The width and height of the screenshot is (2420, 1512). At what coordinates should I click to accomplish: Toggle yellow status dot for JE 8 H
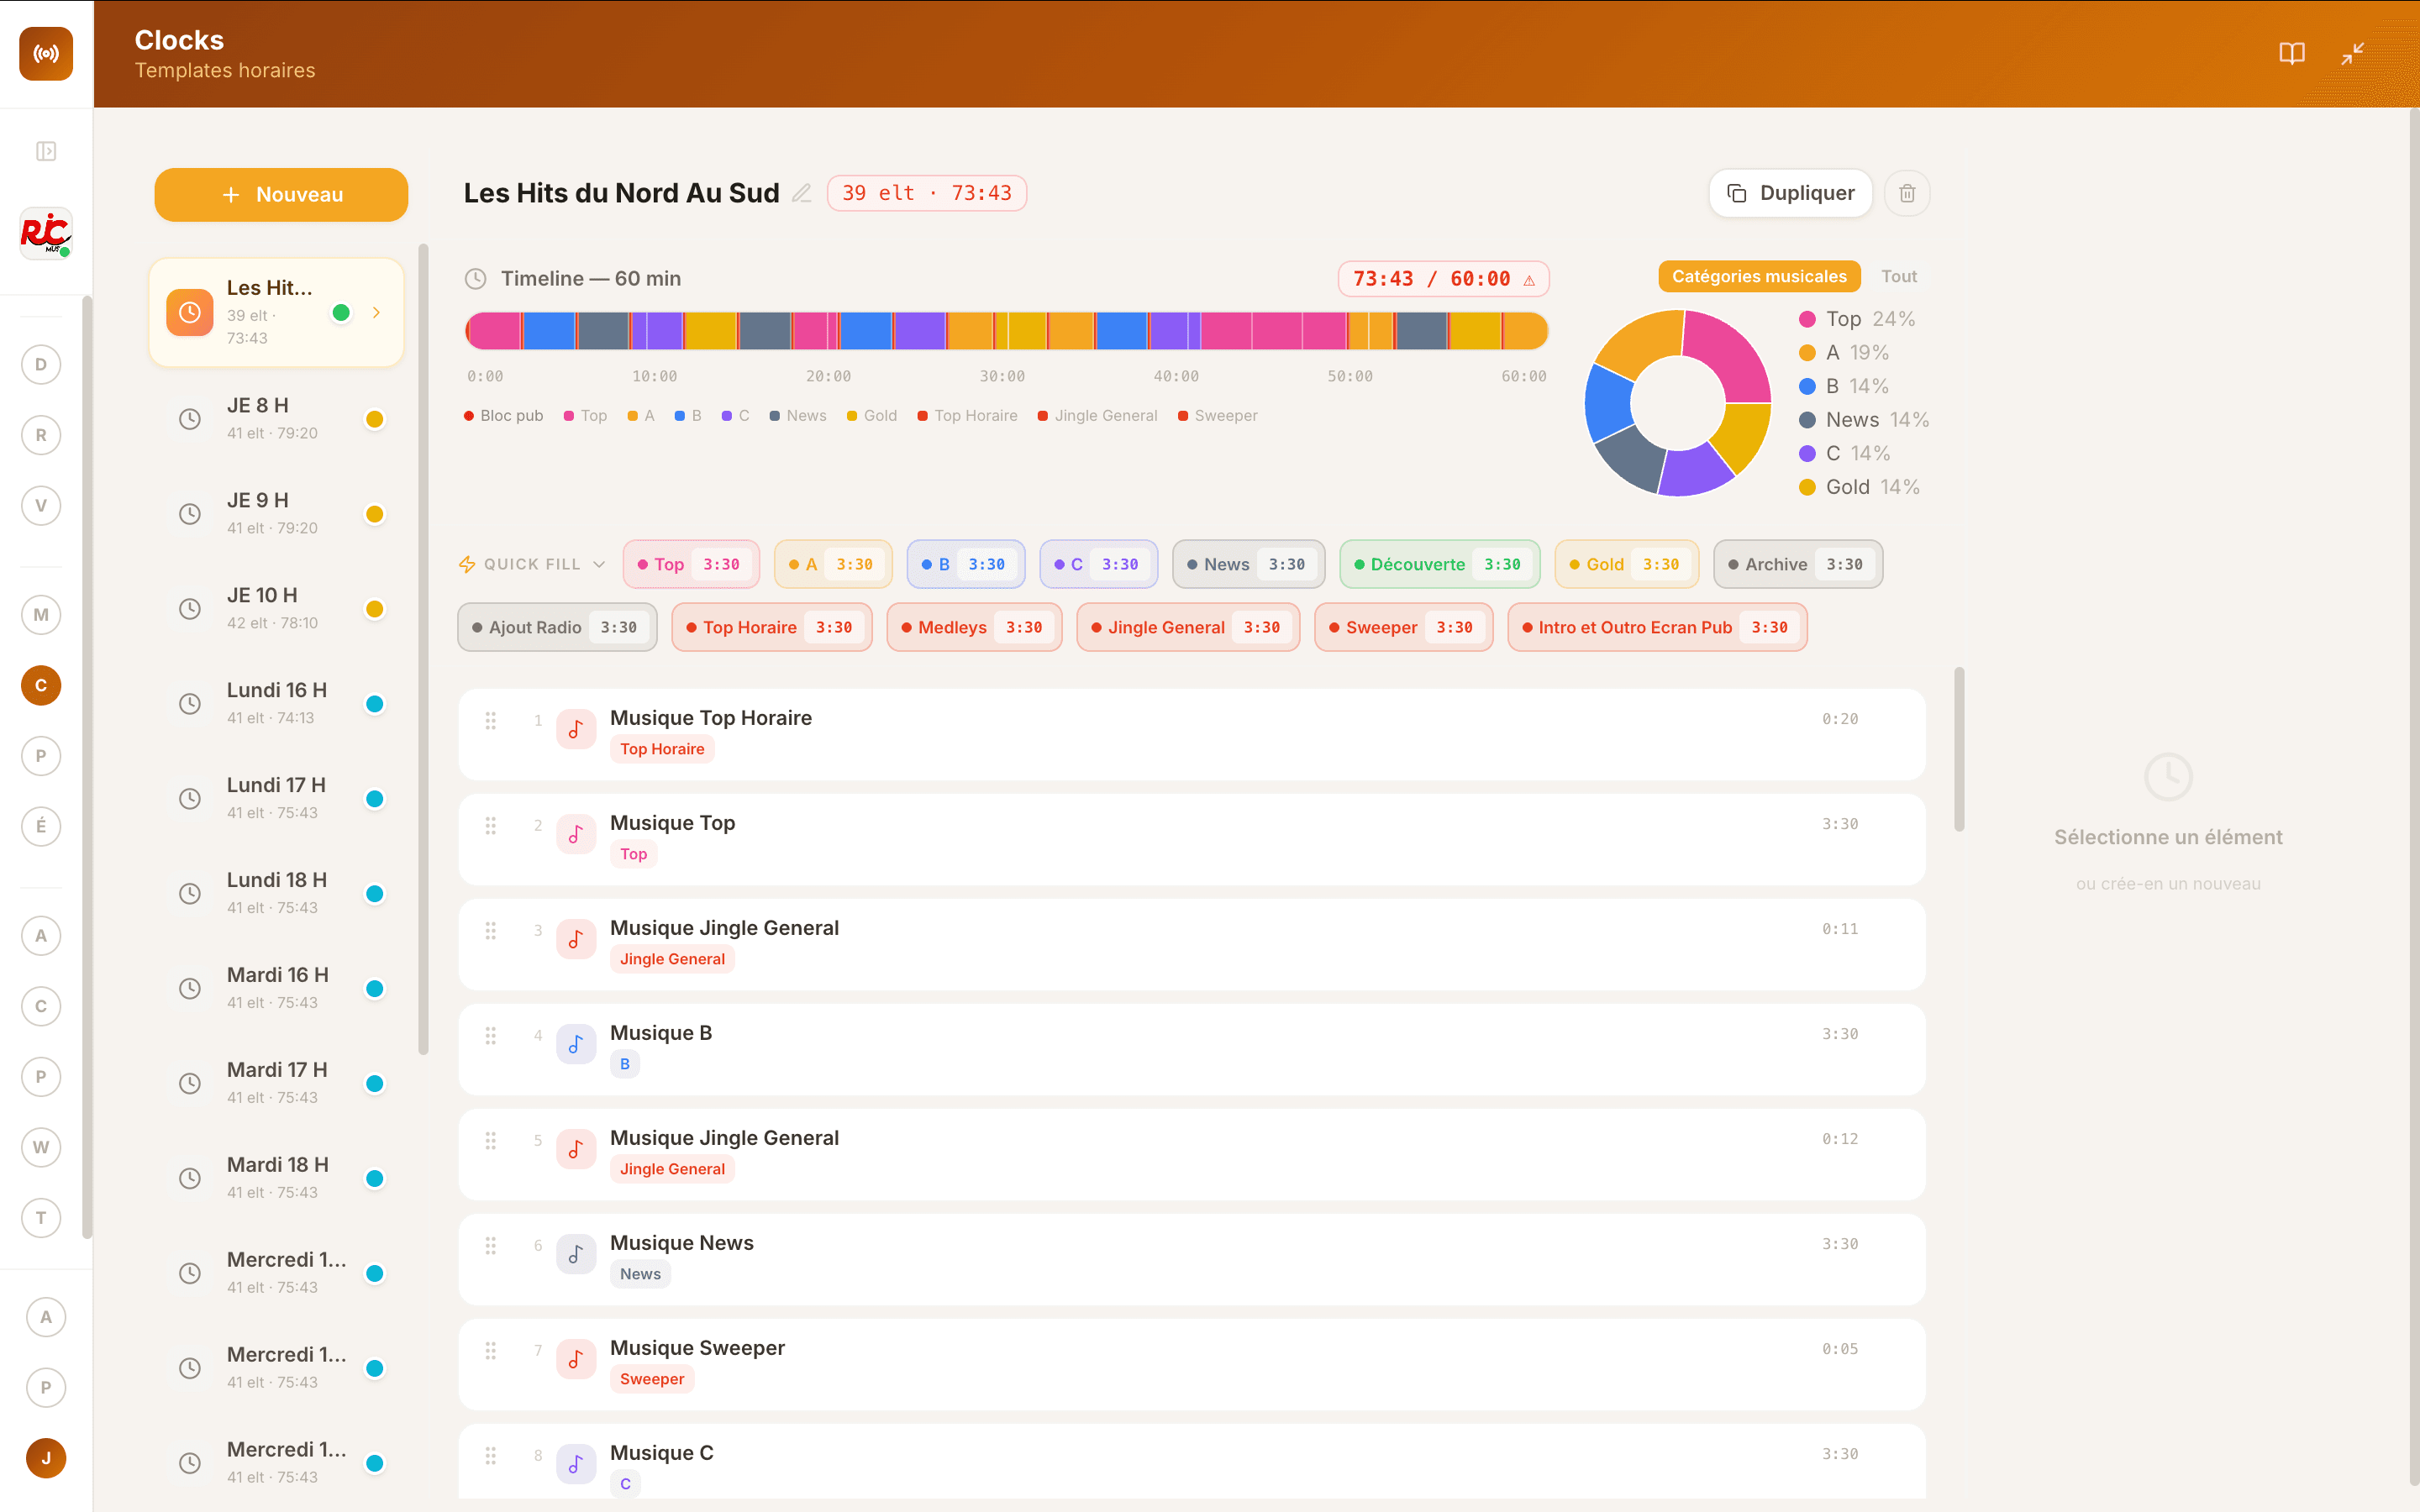[x=375, y=419]
